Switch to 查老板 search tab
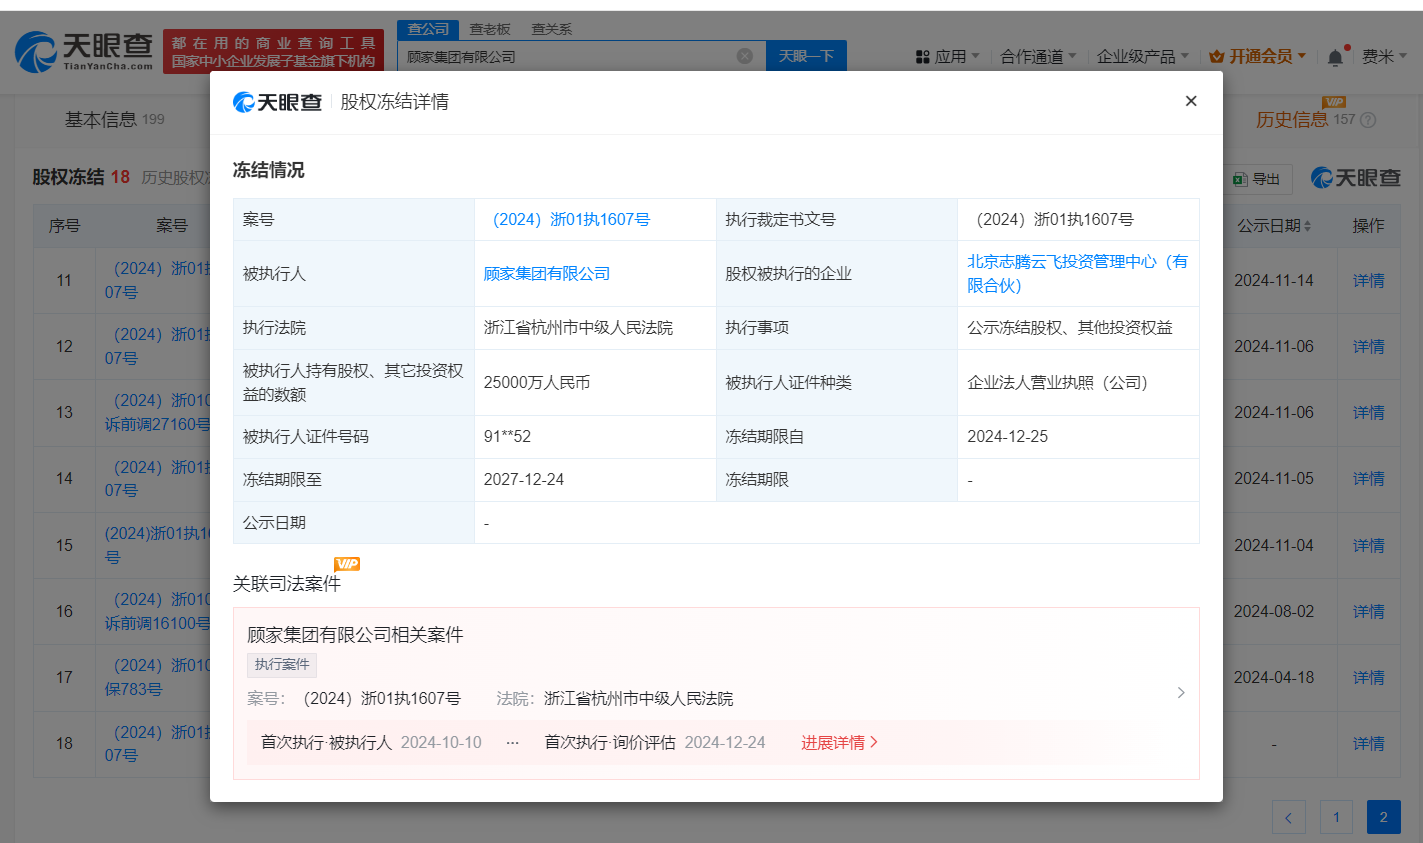Image resolution: width=1423 pixels, height=843 pixels. point(490,29)
